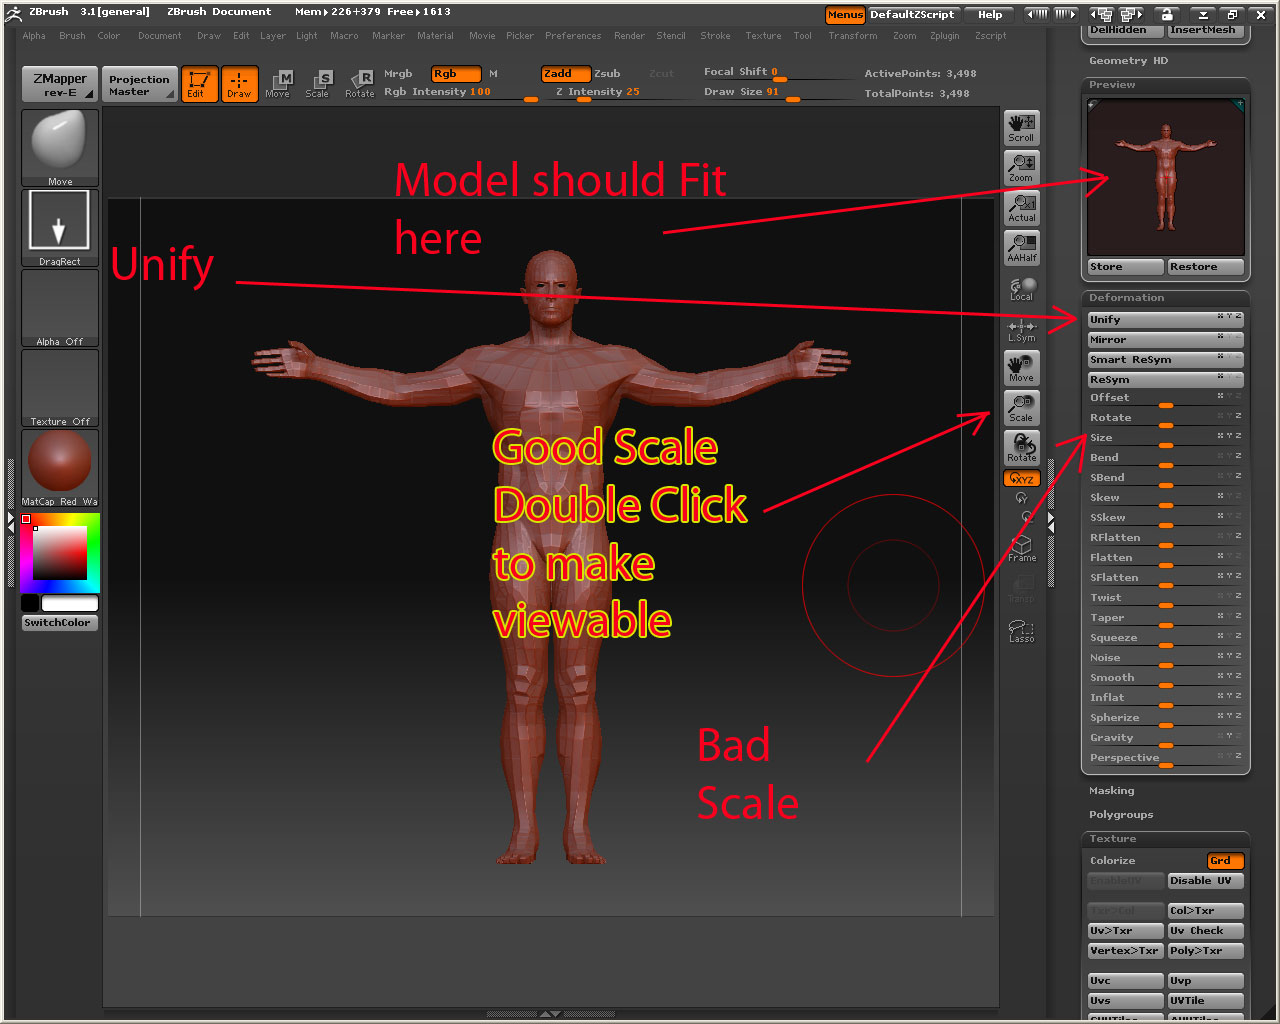Viewport: 1280px width, 1024px height.
Task: Click the Edit mode icon
Action: pyautogui.click(x=198, y=84)
